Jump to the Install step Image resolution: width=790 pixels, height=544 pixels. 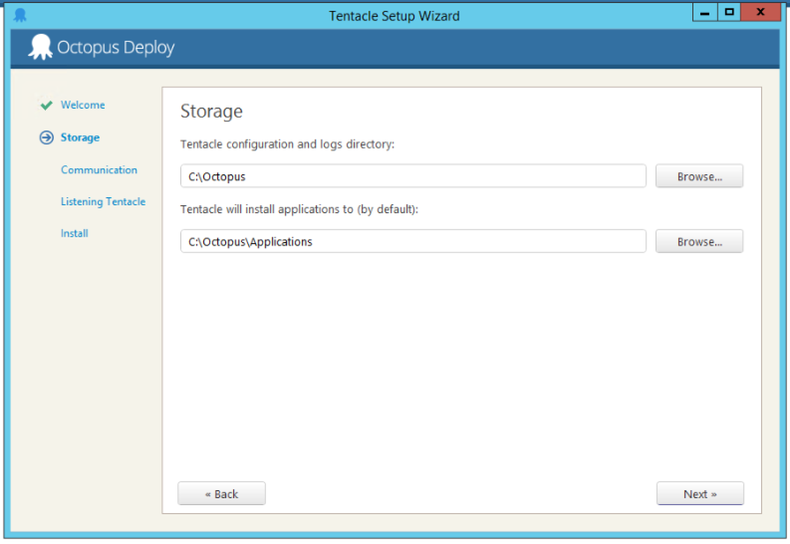[x=74, y=233]
